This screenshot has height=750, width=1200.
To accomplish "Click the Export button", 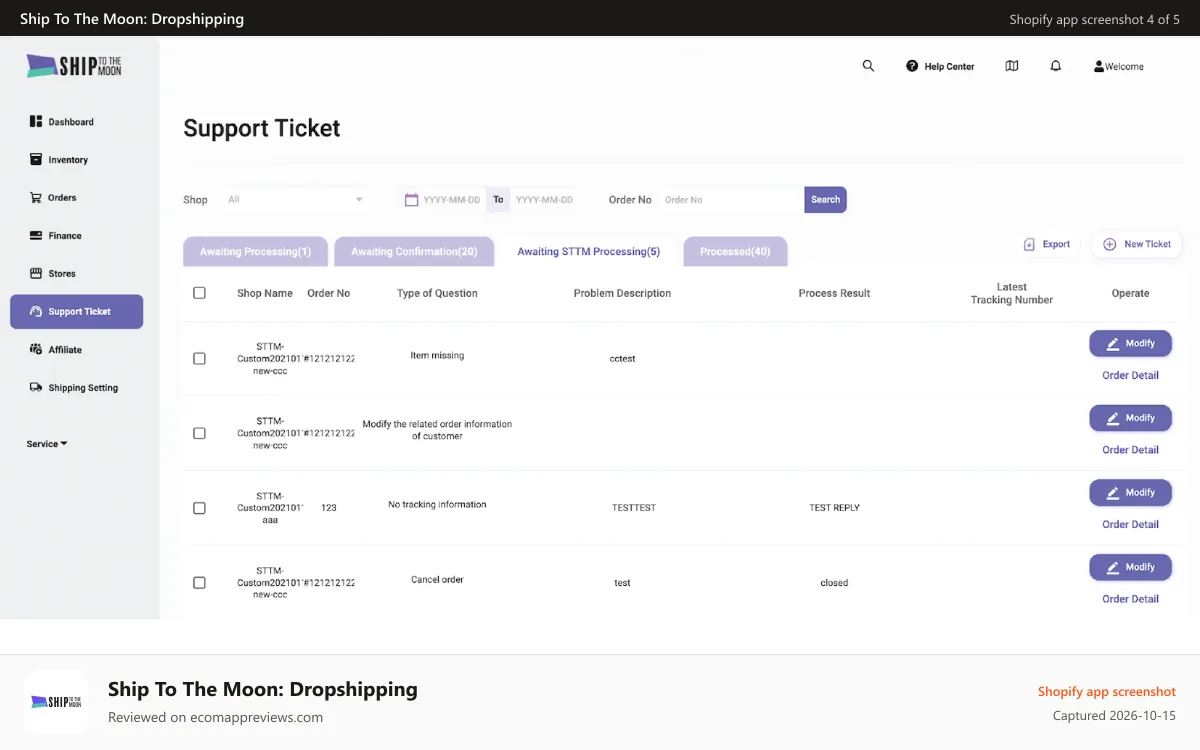I will 1048,244.
